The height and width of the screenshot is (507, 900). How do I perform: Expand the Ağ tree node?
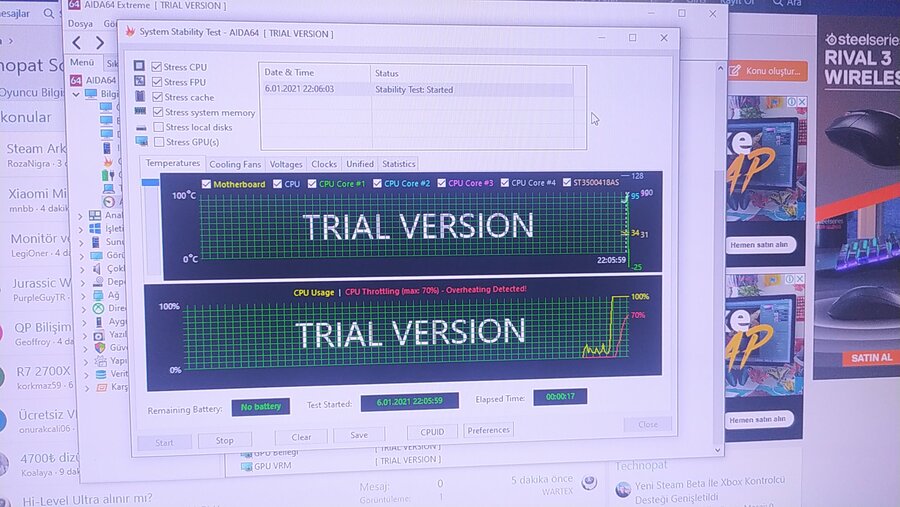tap(84, 296)
